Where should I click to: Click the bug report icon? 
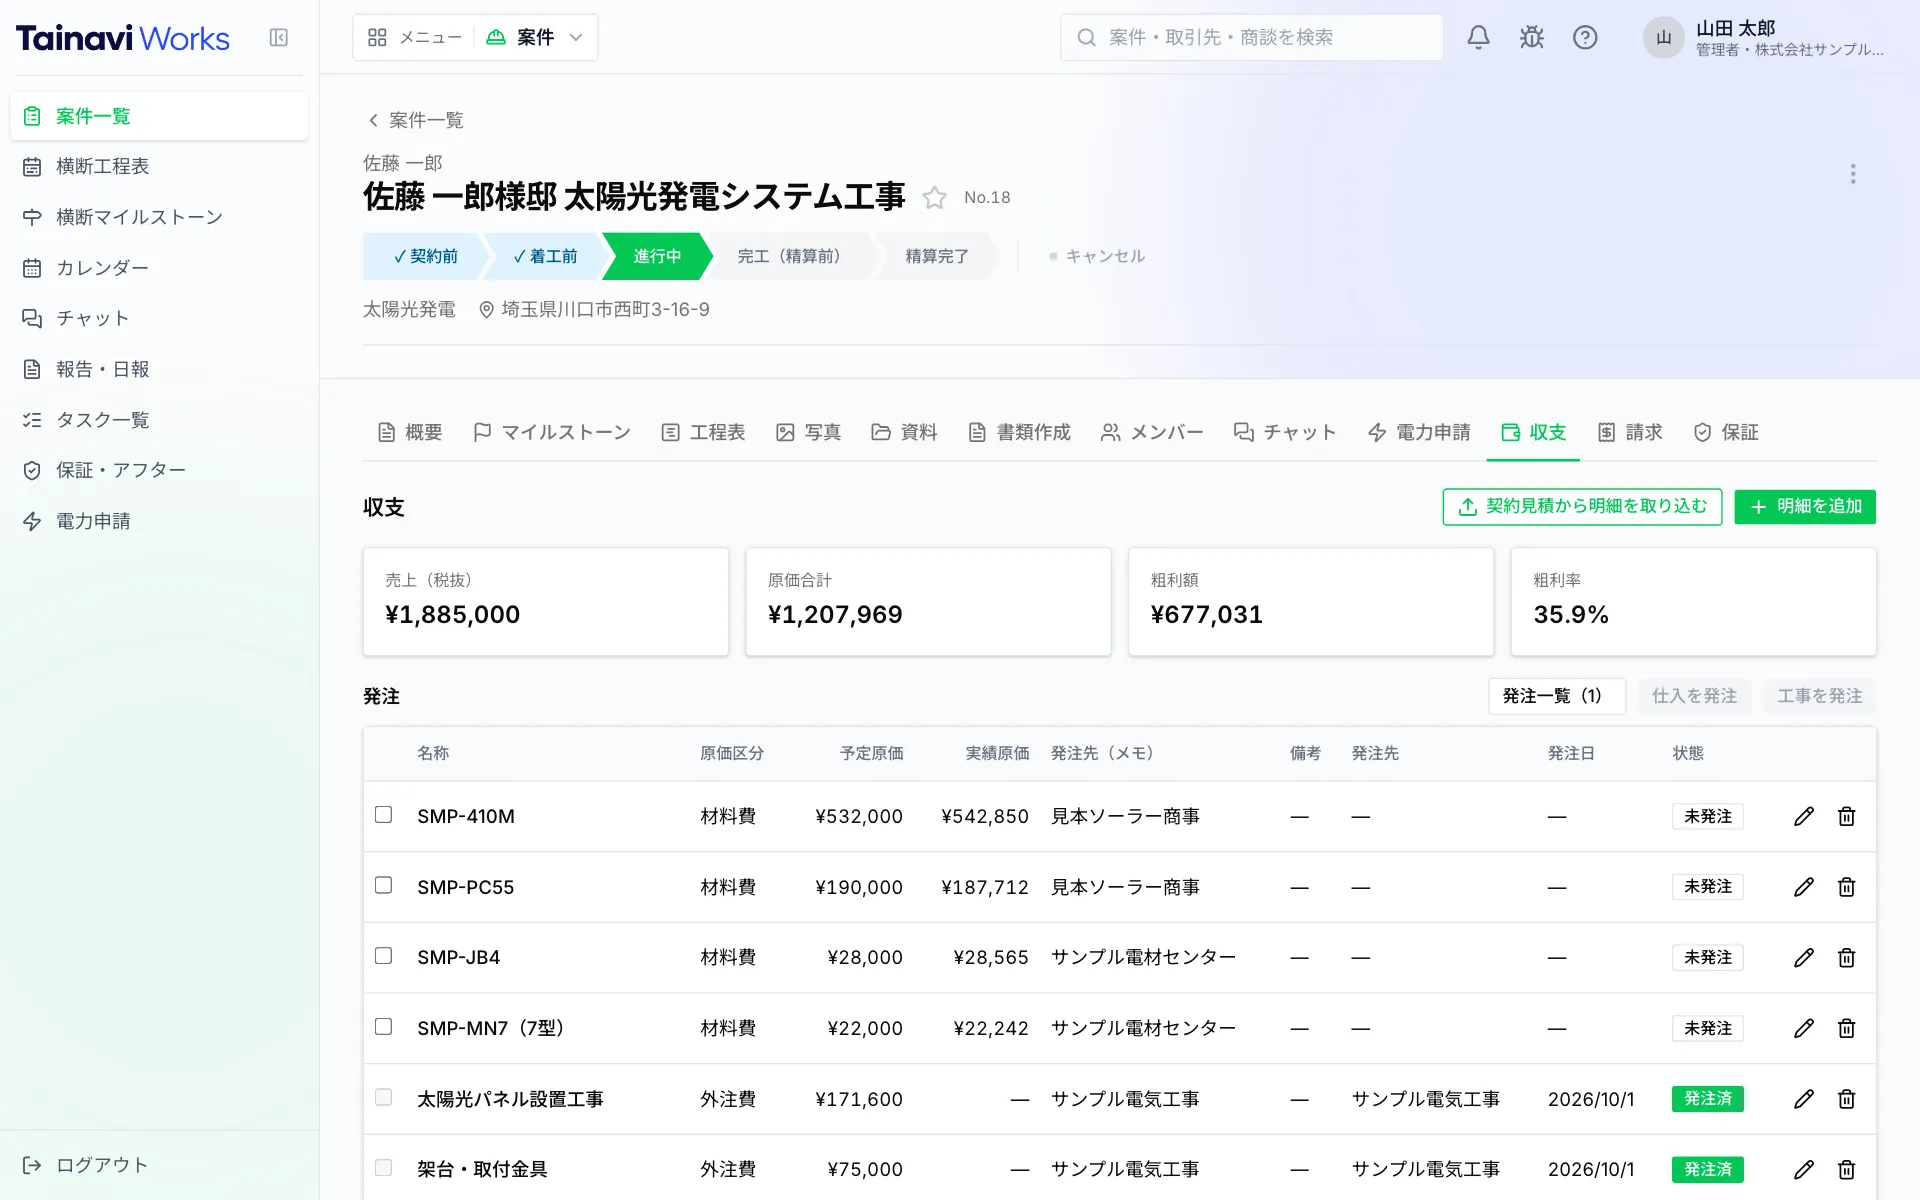tap(1531, 38)
